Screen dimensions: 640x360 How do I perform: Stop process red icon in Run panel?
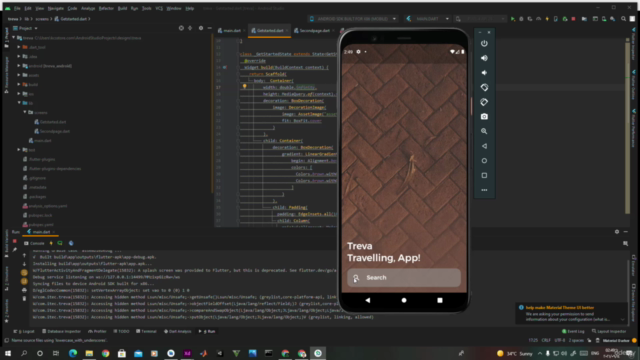click(x=15, y=241)
